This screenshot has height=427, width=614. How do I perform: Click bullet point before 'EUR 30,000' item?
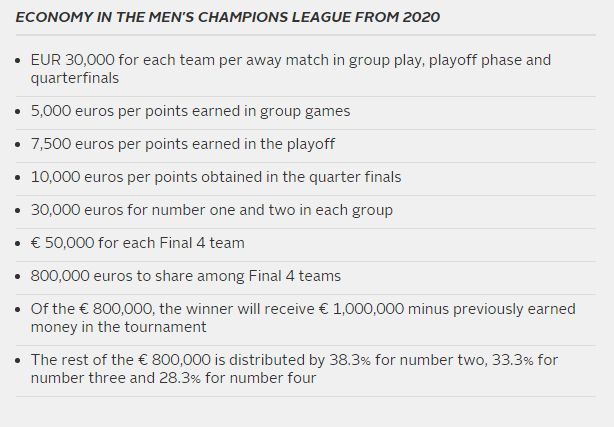click(x=17, y=61)
